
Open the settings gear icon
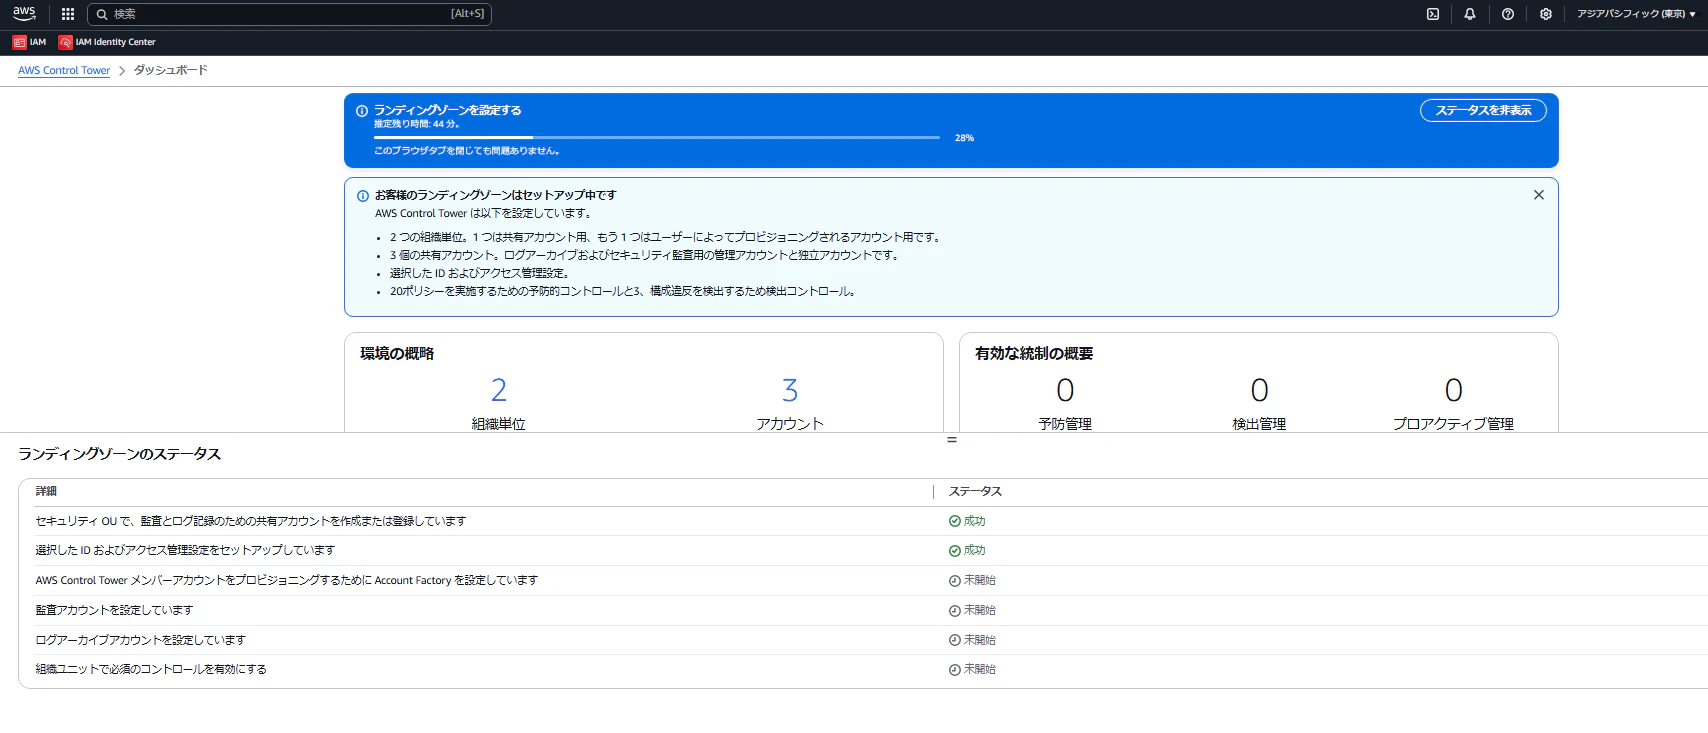1546,14
